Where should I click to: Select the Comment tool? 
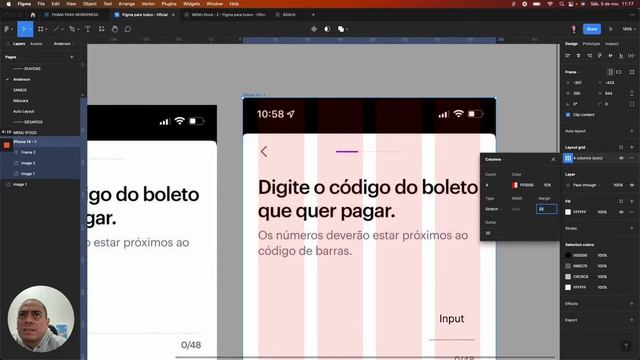(x=128, y=29)
